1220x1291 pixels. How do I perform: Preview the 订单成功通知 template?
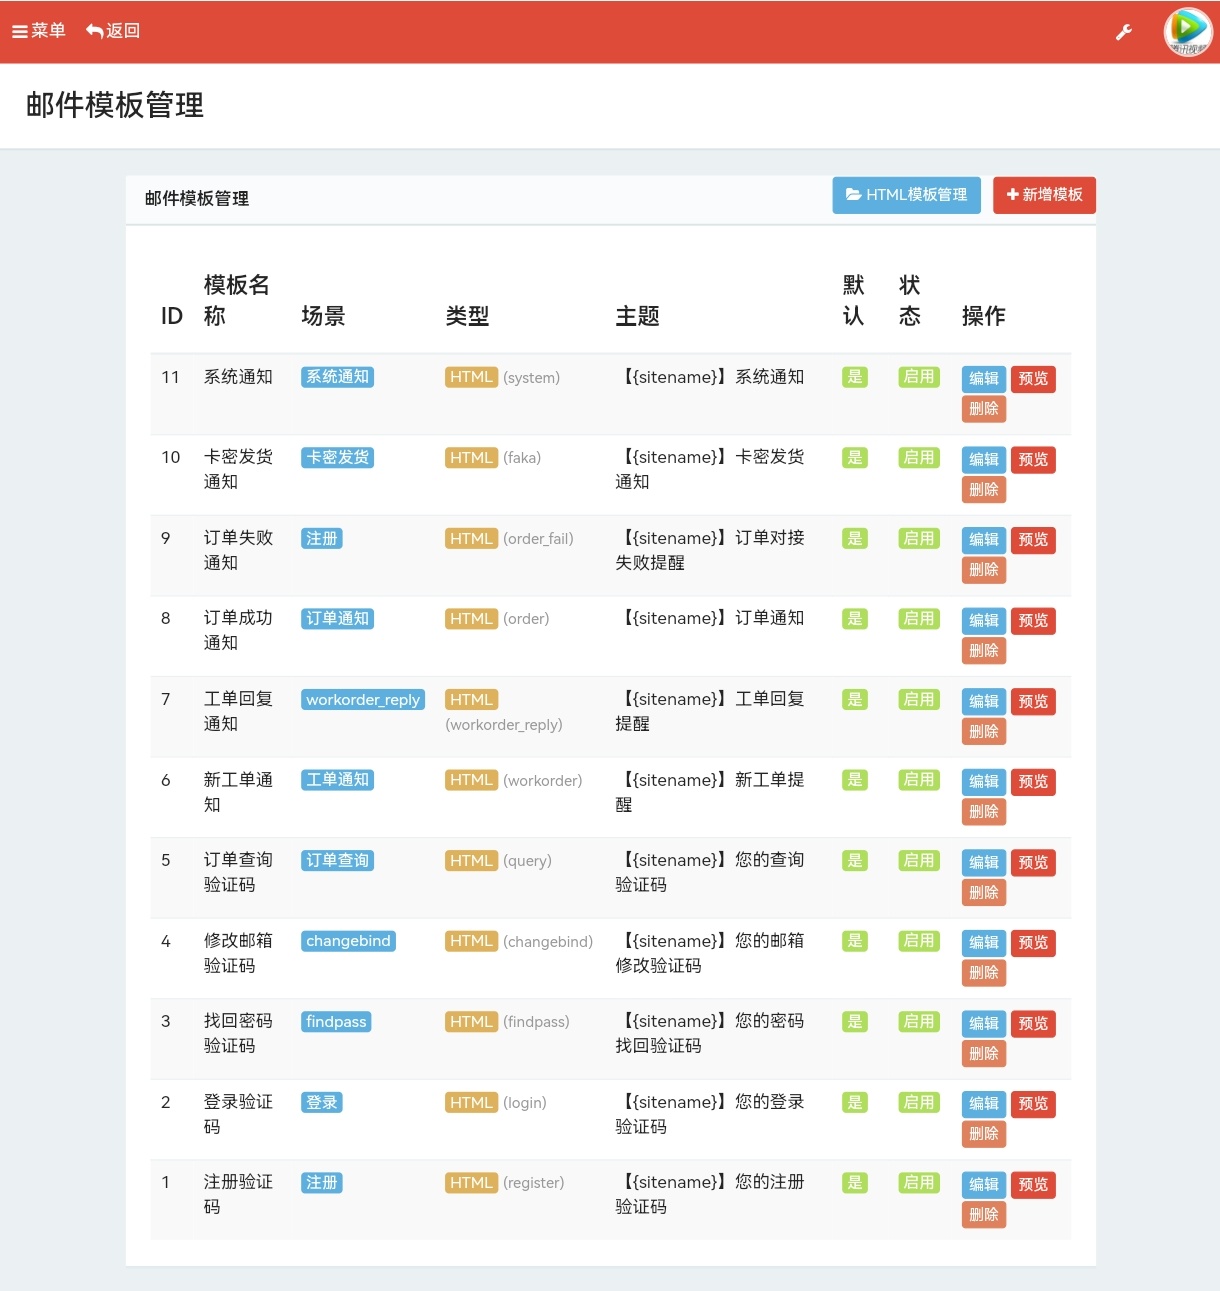click(1033, 621)
